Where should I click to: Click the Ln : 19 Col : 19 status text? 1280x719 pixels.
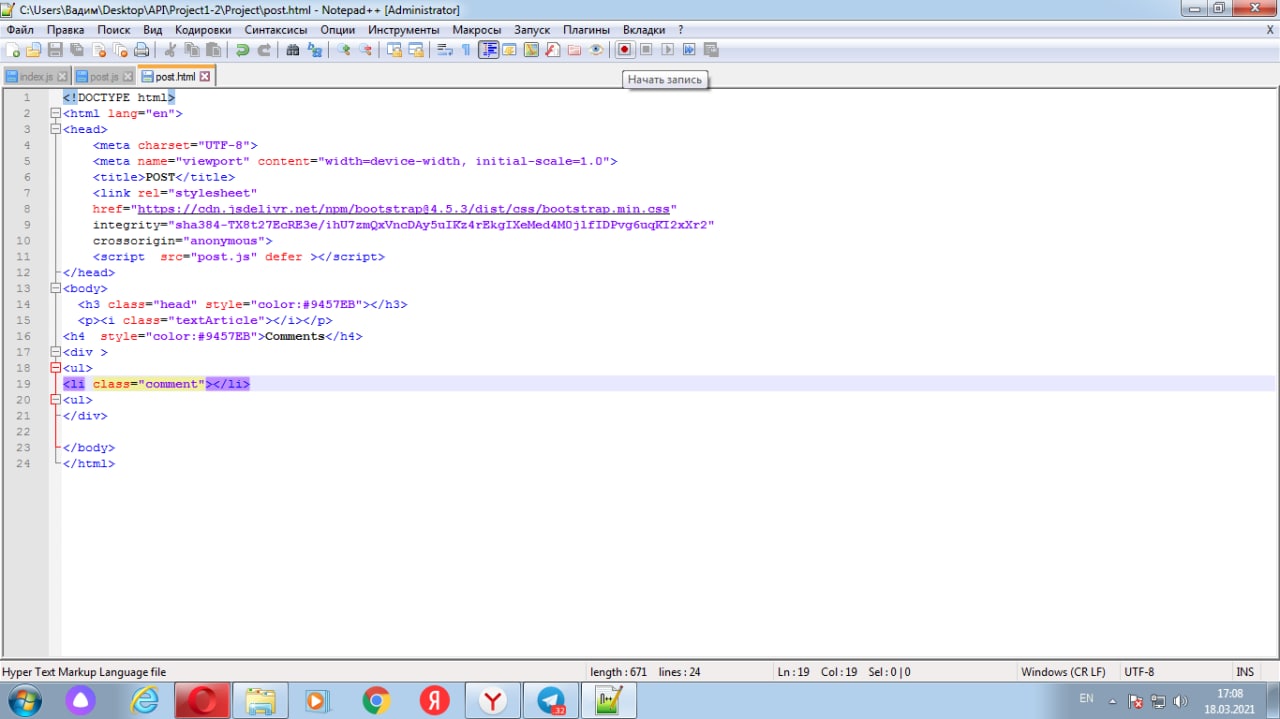[817, 672]
